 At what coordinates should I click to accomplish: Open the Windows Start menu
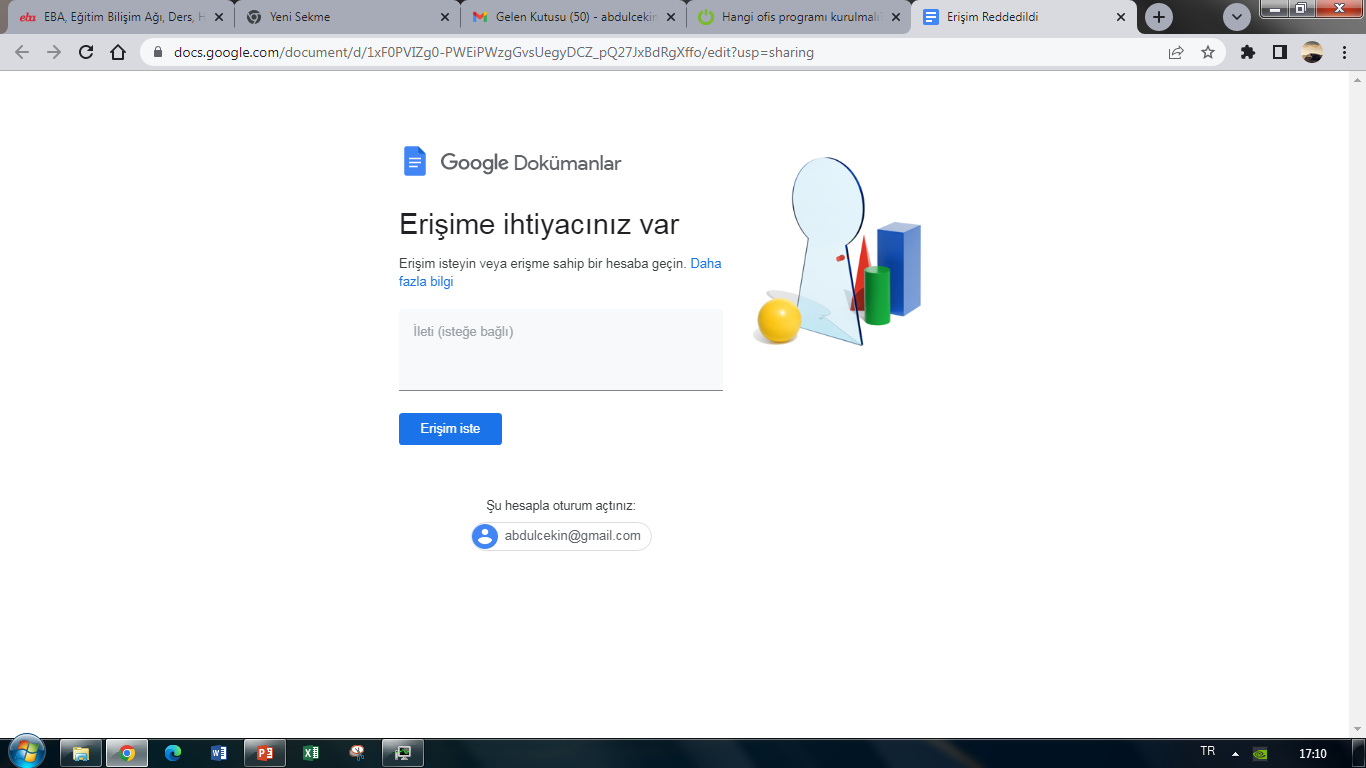click(x=26, y=752)
